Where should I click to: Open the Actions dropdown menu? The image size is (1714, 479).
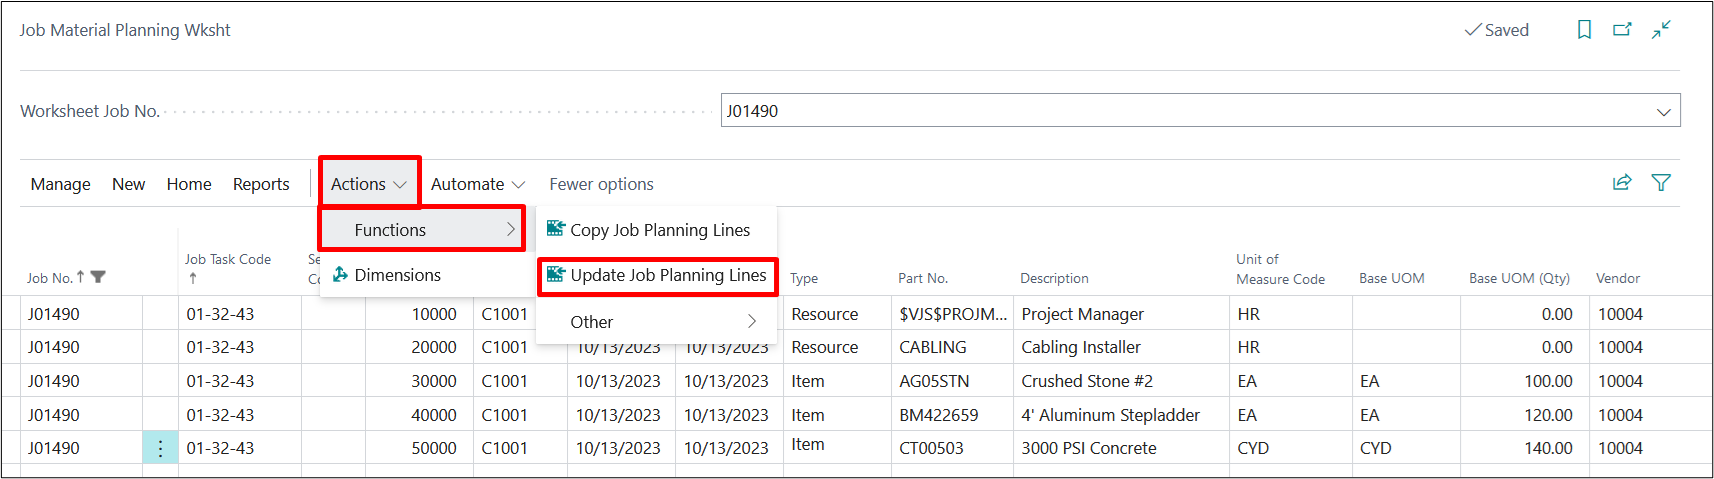368,184
